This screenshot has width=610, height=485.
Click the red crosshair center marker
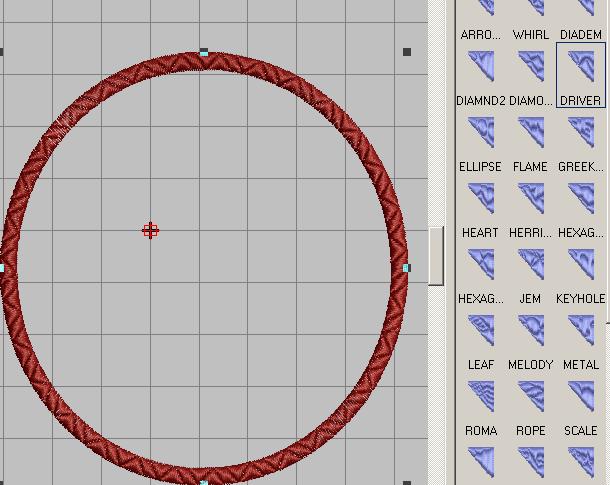151,231
